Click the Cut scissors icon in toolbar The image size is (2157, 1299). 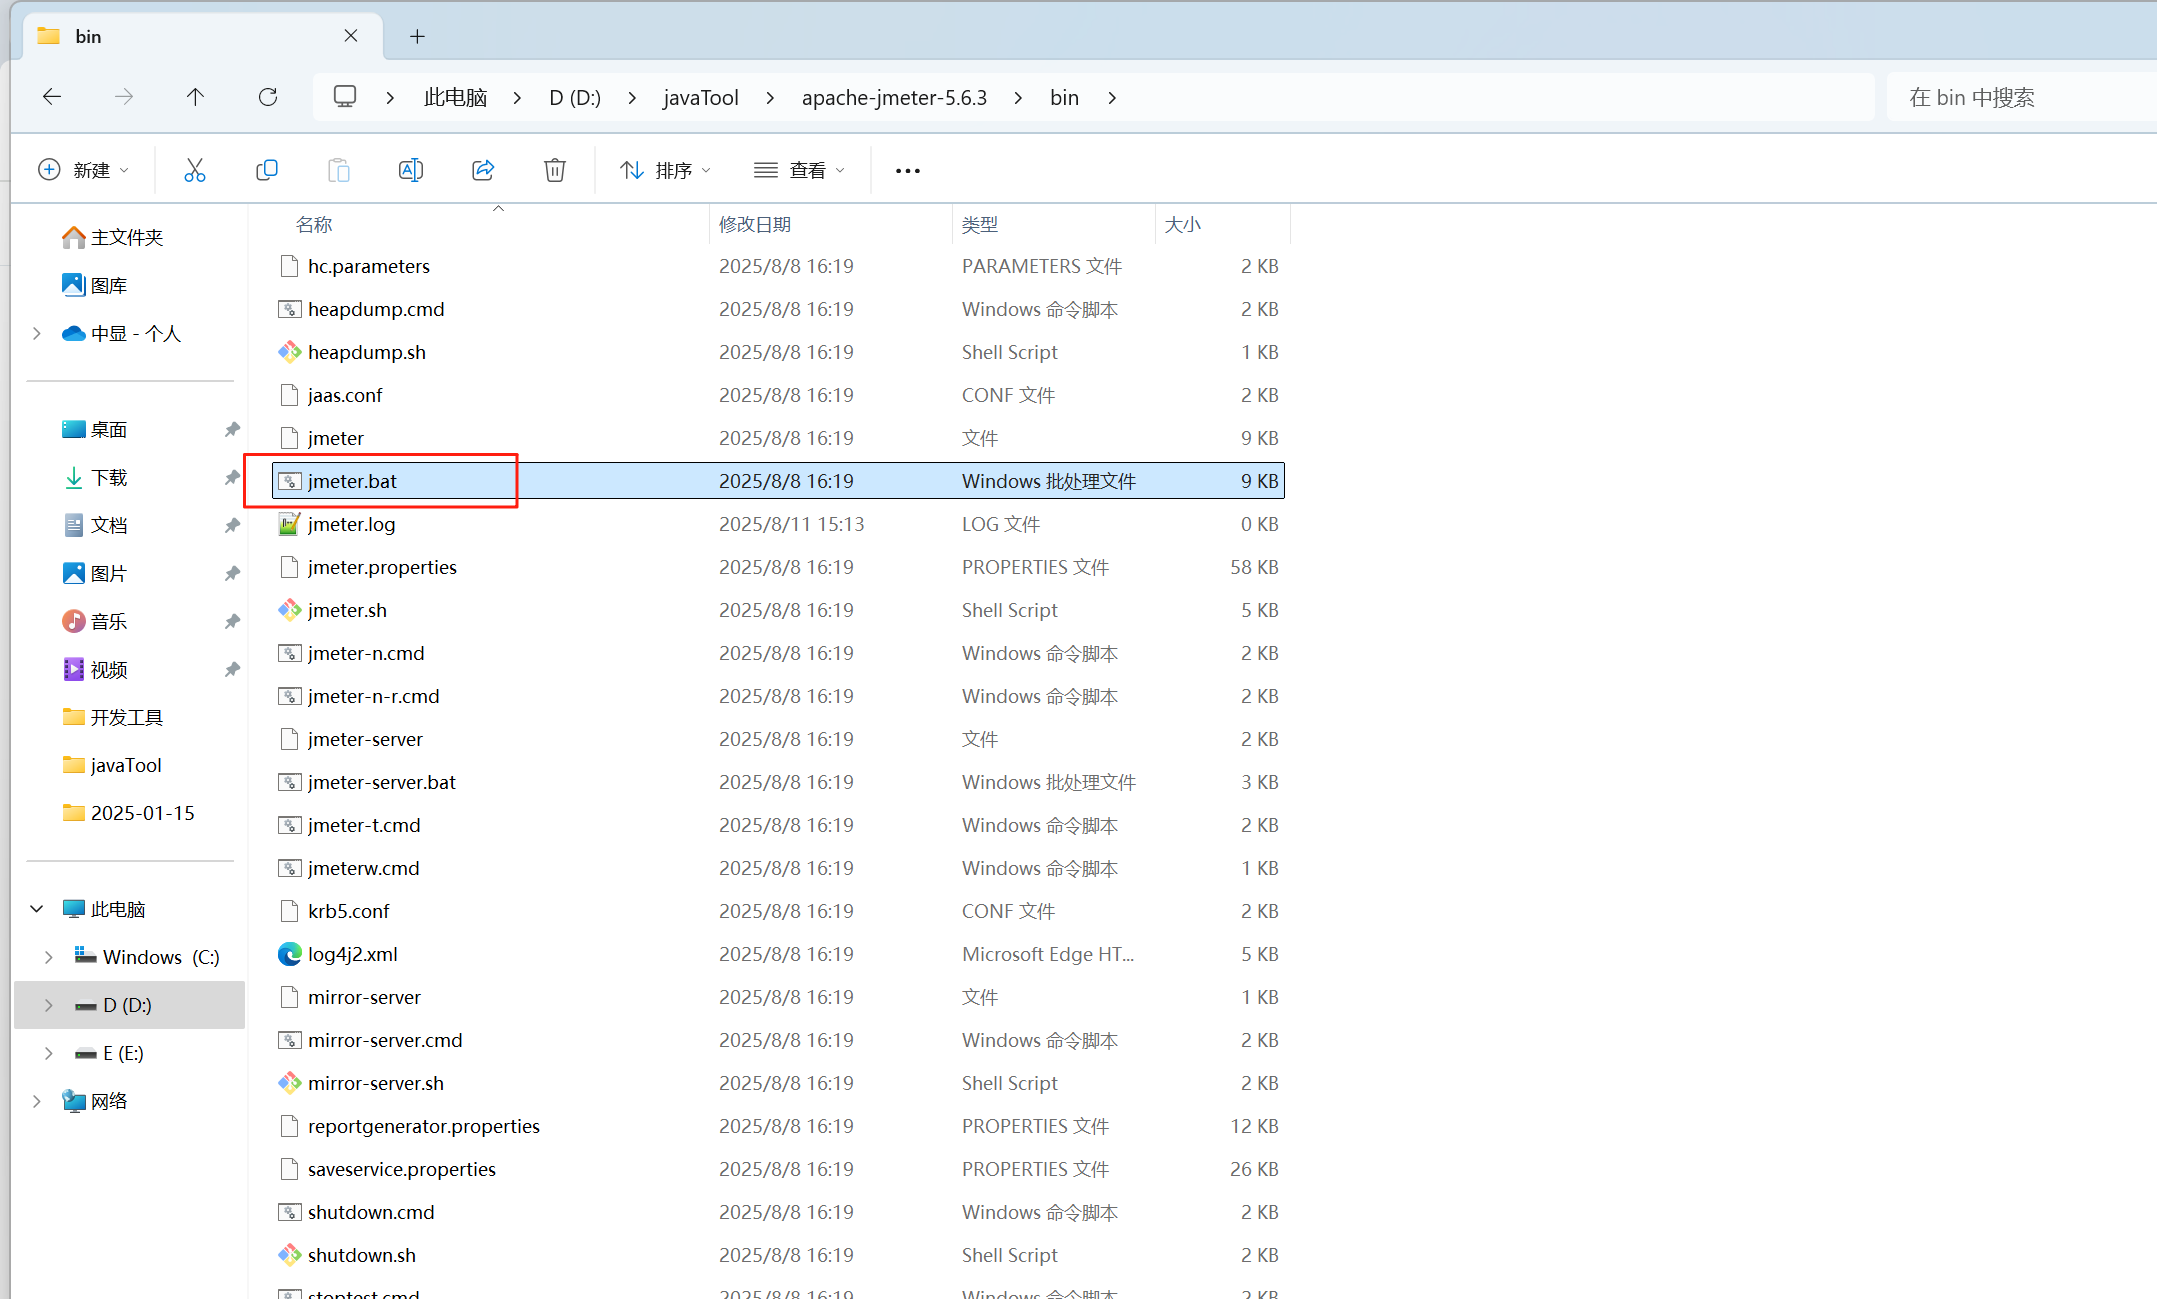(x=194, y=170)
